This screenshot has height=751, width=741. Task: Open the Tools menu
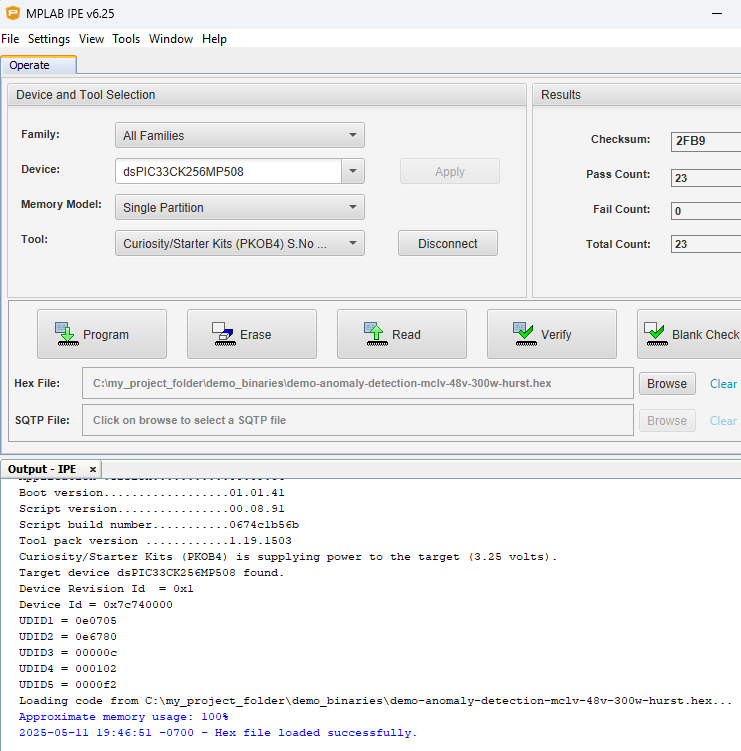126,39
